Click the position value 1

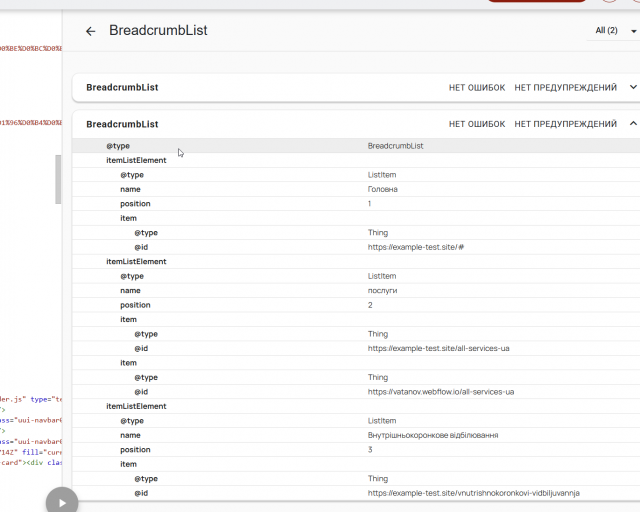[369, 203]
